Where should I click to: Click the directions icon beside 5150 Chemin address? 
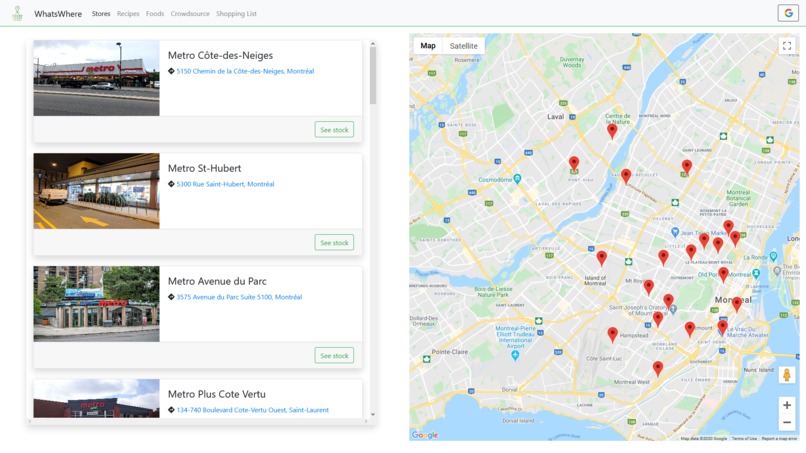(x=171, y=71)
